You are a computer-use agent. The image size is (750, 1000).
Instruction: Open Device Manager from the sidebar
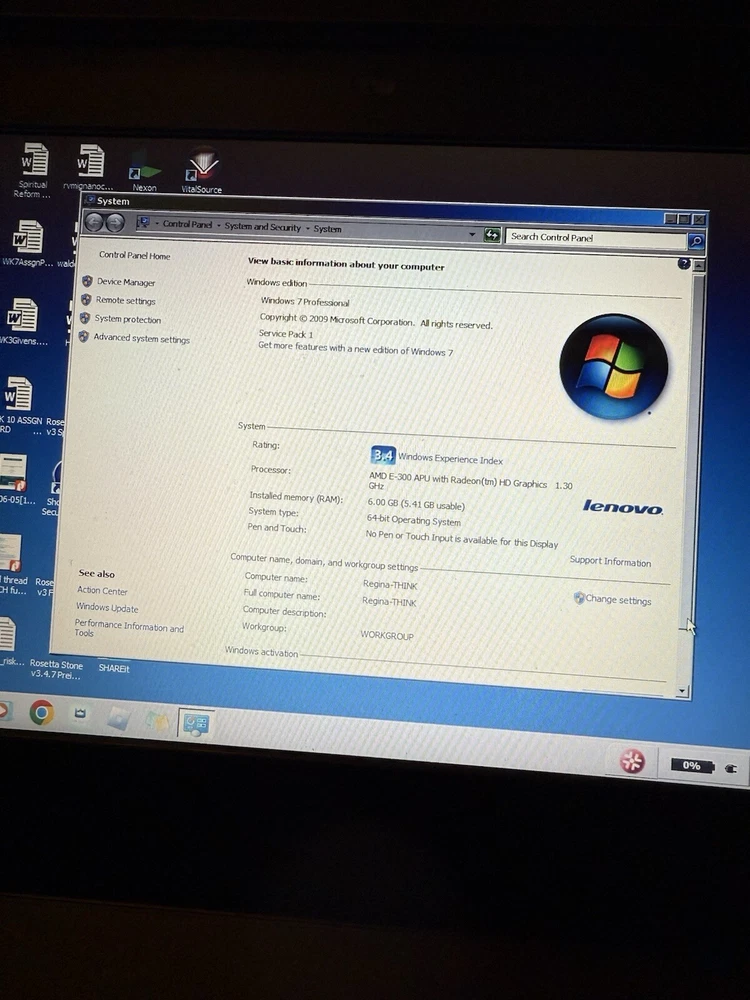126,283
